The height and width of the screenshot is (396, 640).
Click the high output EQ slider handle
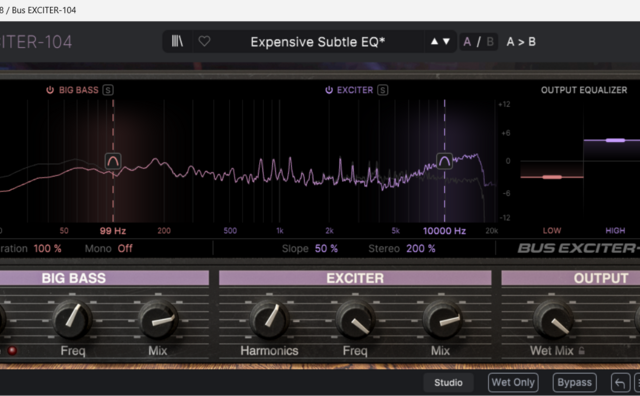(x=615, y=140)
